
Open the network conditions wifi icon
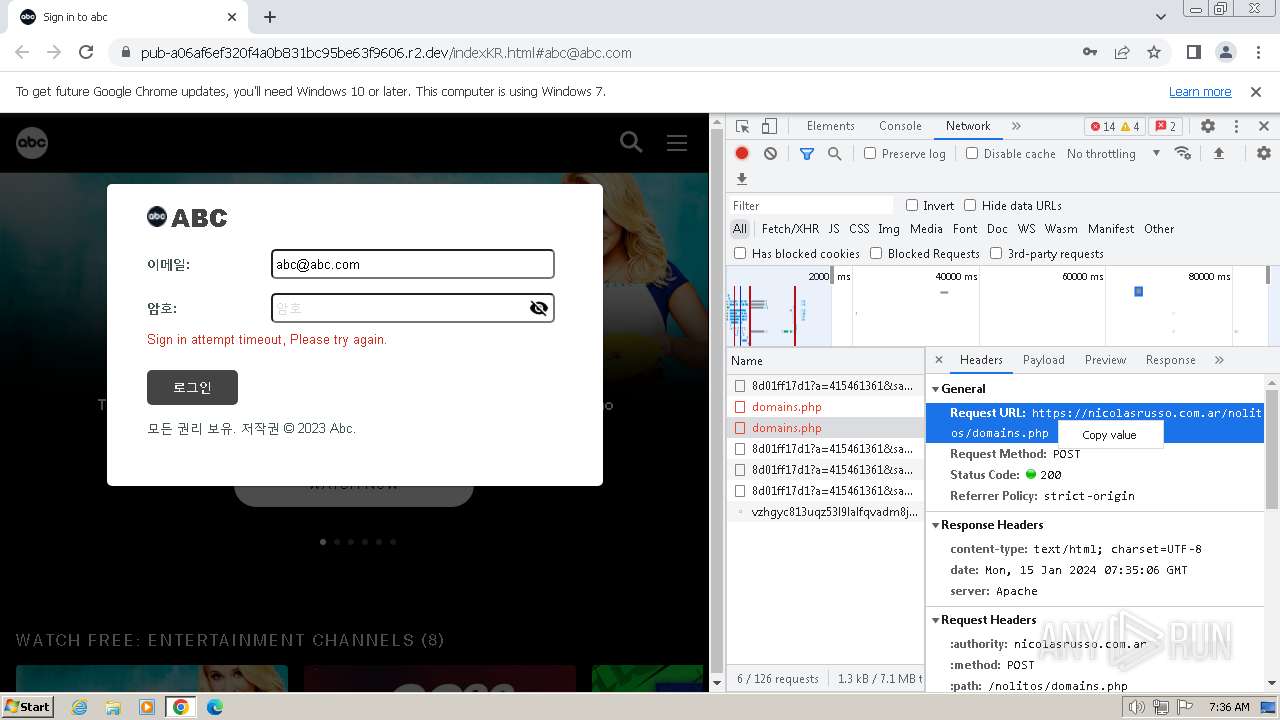point(1183,153)
